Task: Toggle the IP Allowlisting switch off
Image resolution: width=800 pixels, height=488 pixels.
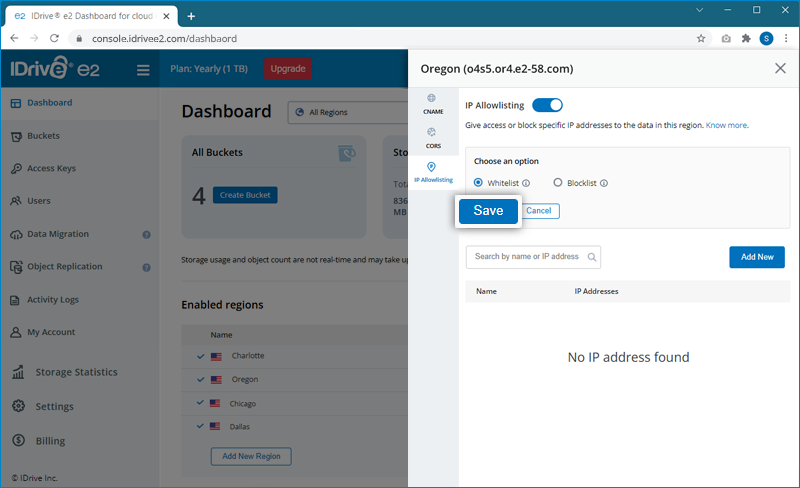Action: click(x=547, y=105)
